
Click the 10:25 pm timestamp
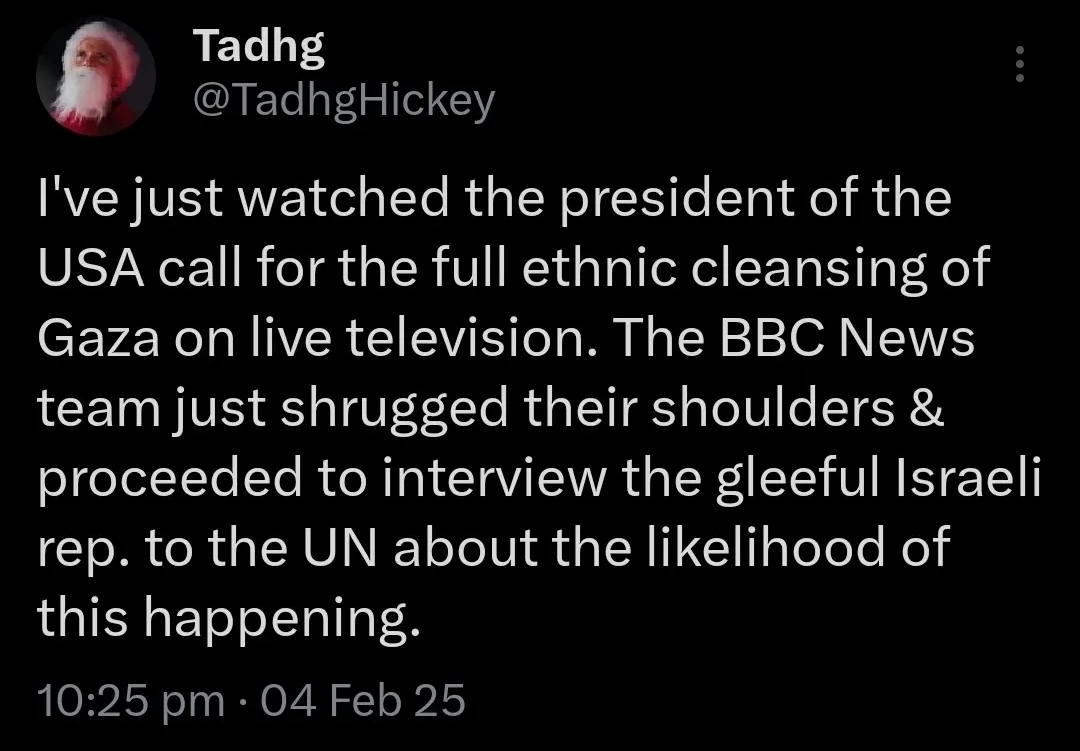pos(131,700)
